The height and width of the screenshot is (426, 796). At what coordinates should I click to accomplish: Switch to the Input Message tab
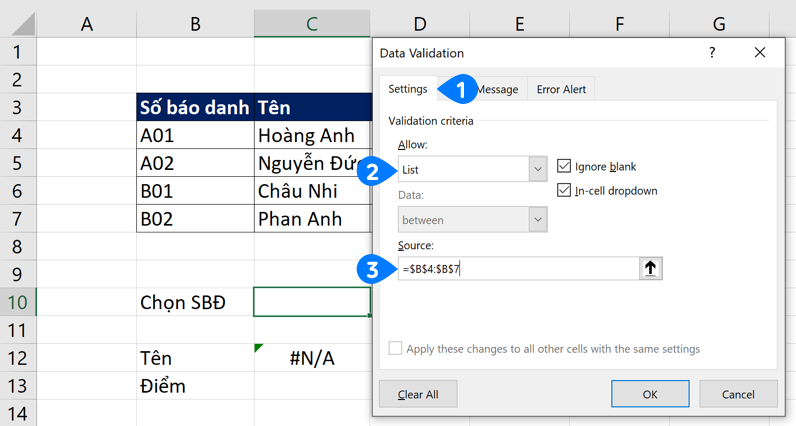[498, 89]
